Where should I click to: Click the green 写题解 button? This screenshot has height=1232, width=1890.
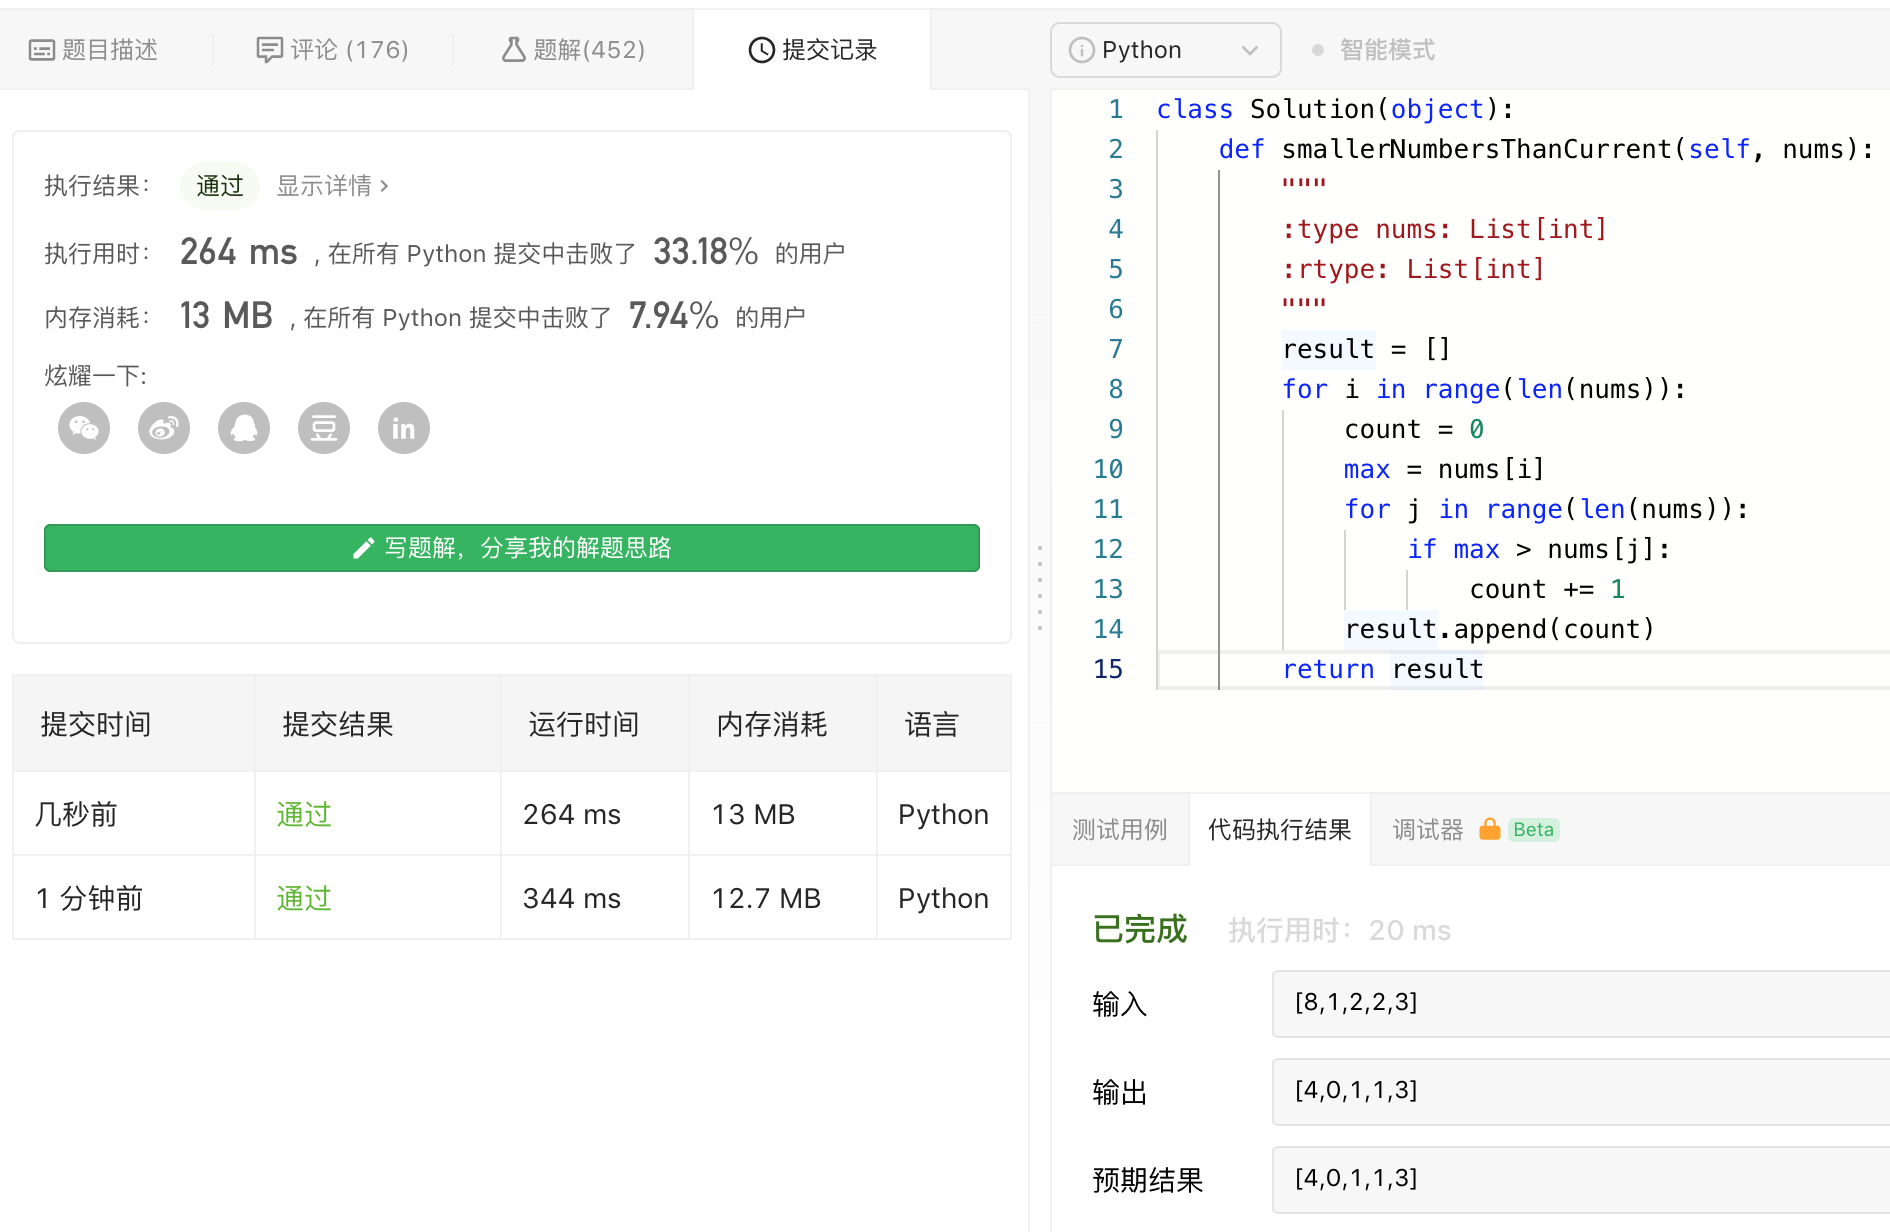coord(512,548)
